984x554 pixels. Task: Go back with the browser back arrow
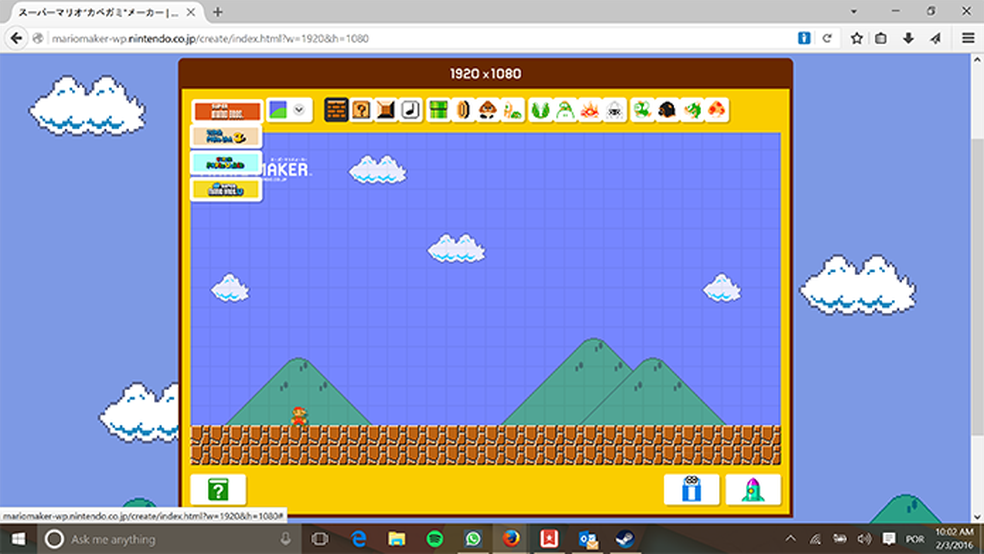[16, 38]
